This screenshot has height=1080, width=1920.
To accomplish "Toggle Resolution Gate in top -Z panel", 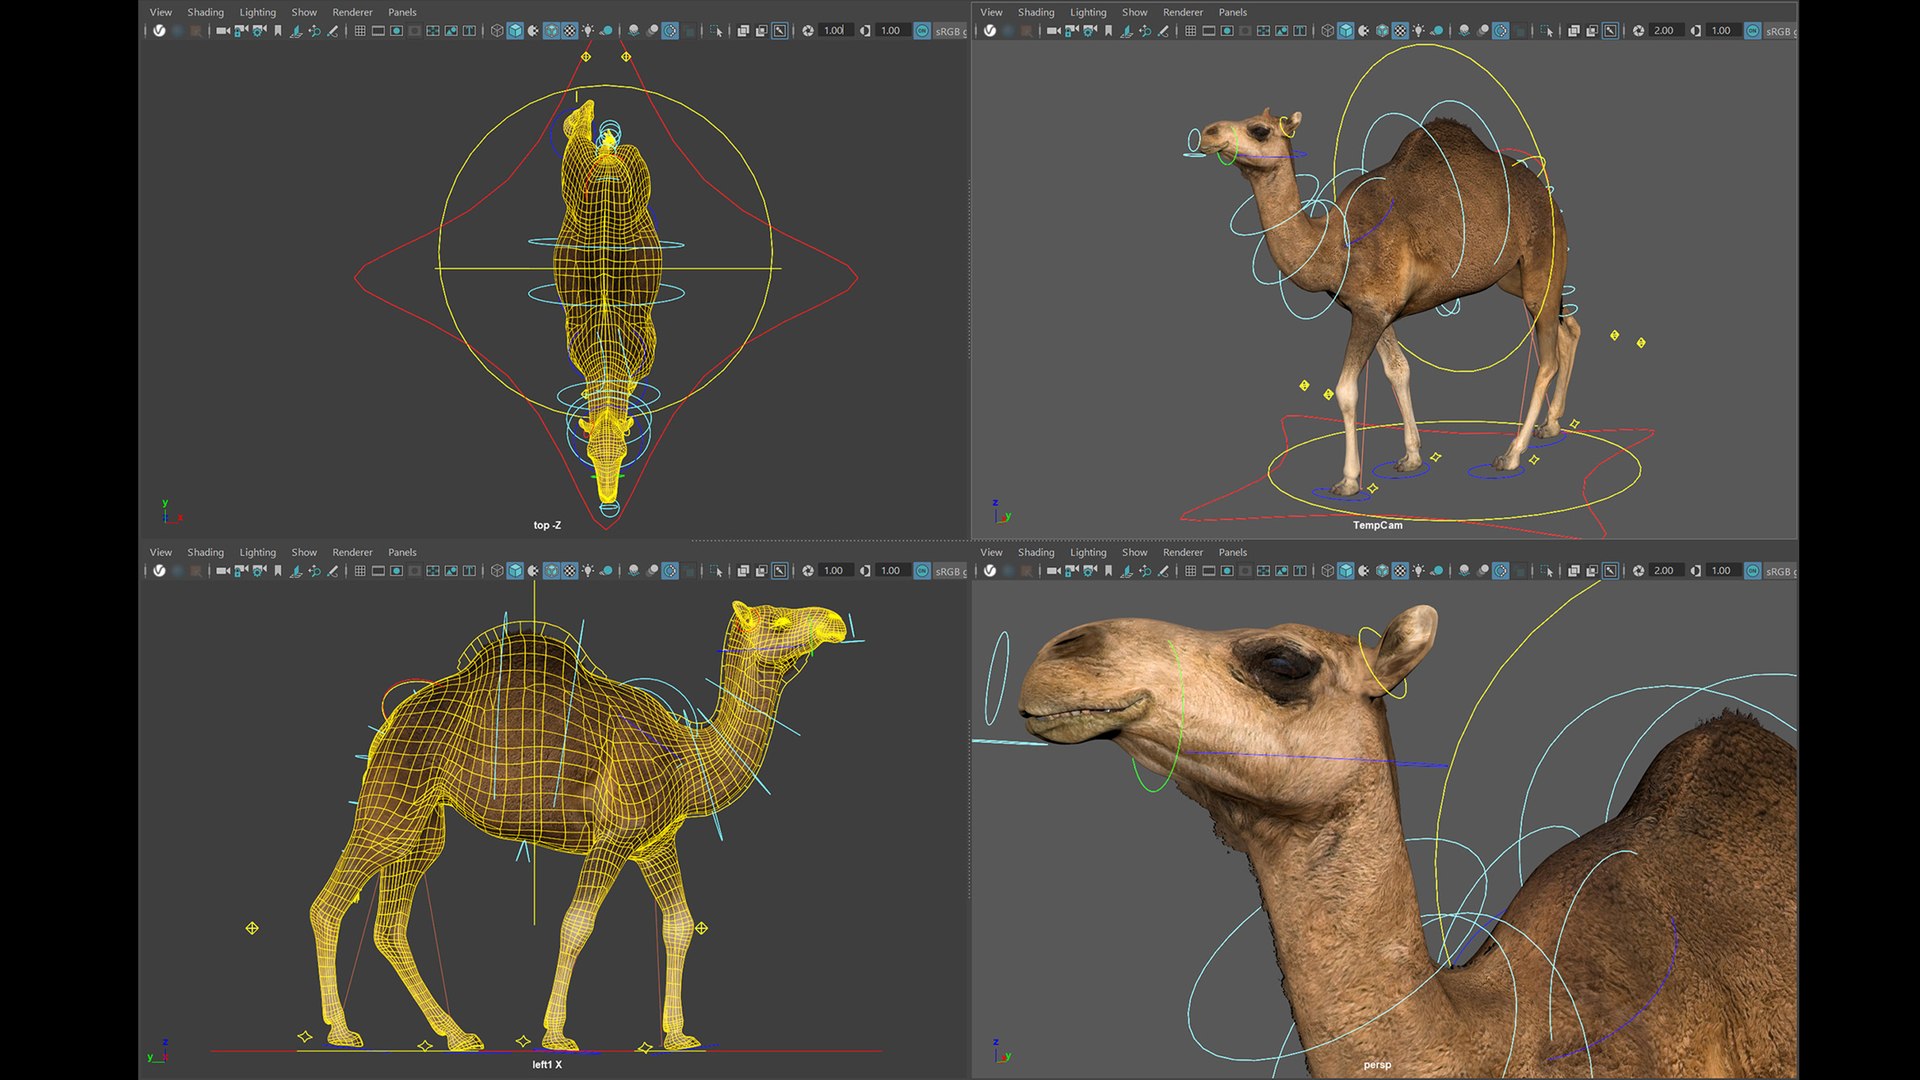I will (397, 31).
